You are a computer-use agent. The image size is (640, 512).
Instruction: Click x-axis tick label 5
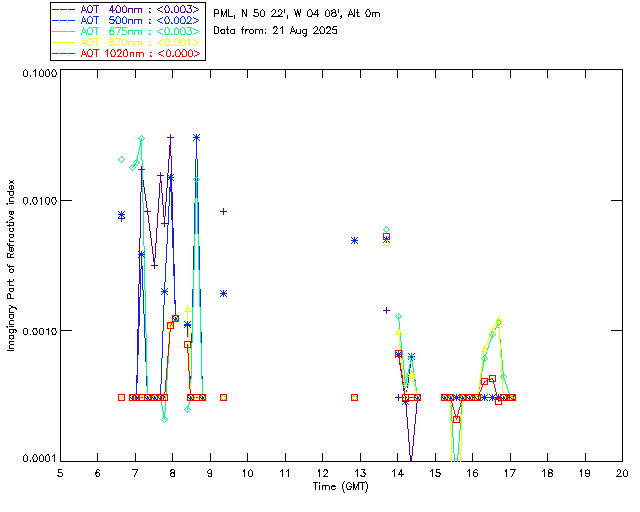coord(60,473)
